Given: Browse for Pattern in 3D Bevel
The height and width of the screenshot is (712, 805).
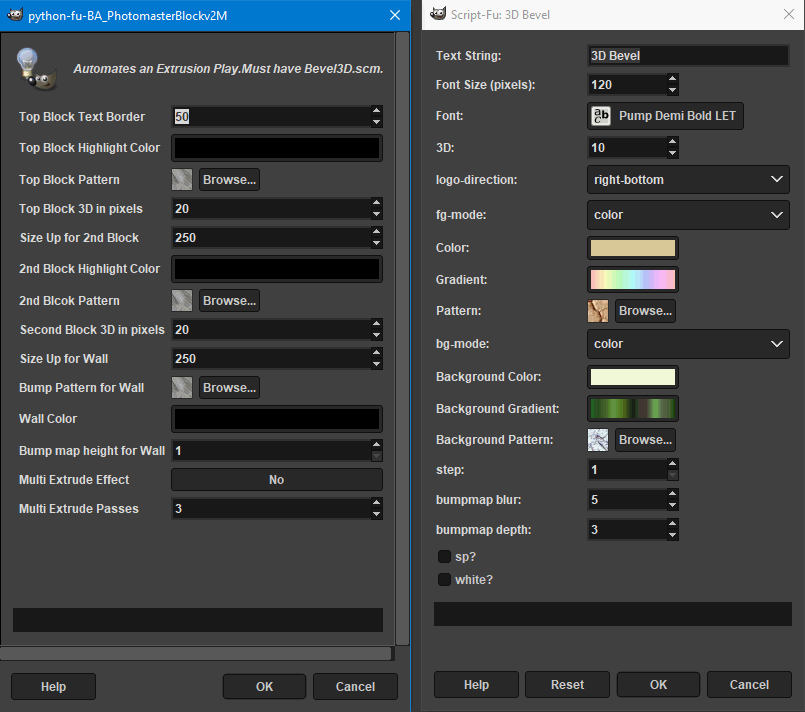Looking at the screenshot, I should (645, 311).
